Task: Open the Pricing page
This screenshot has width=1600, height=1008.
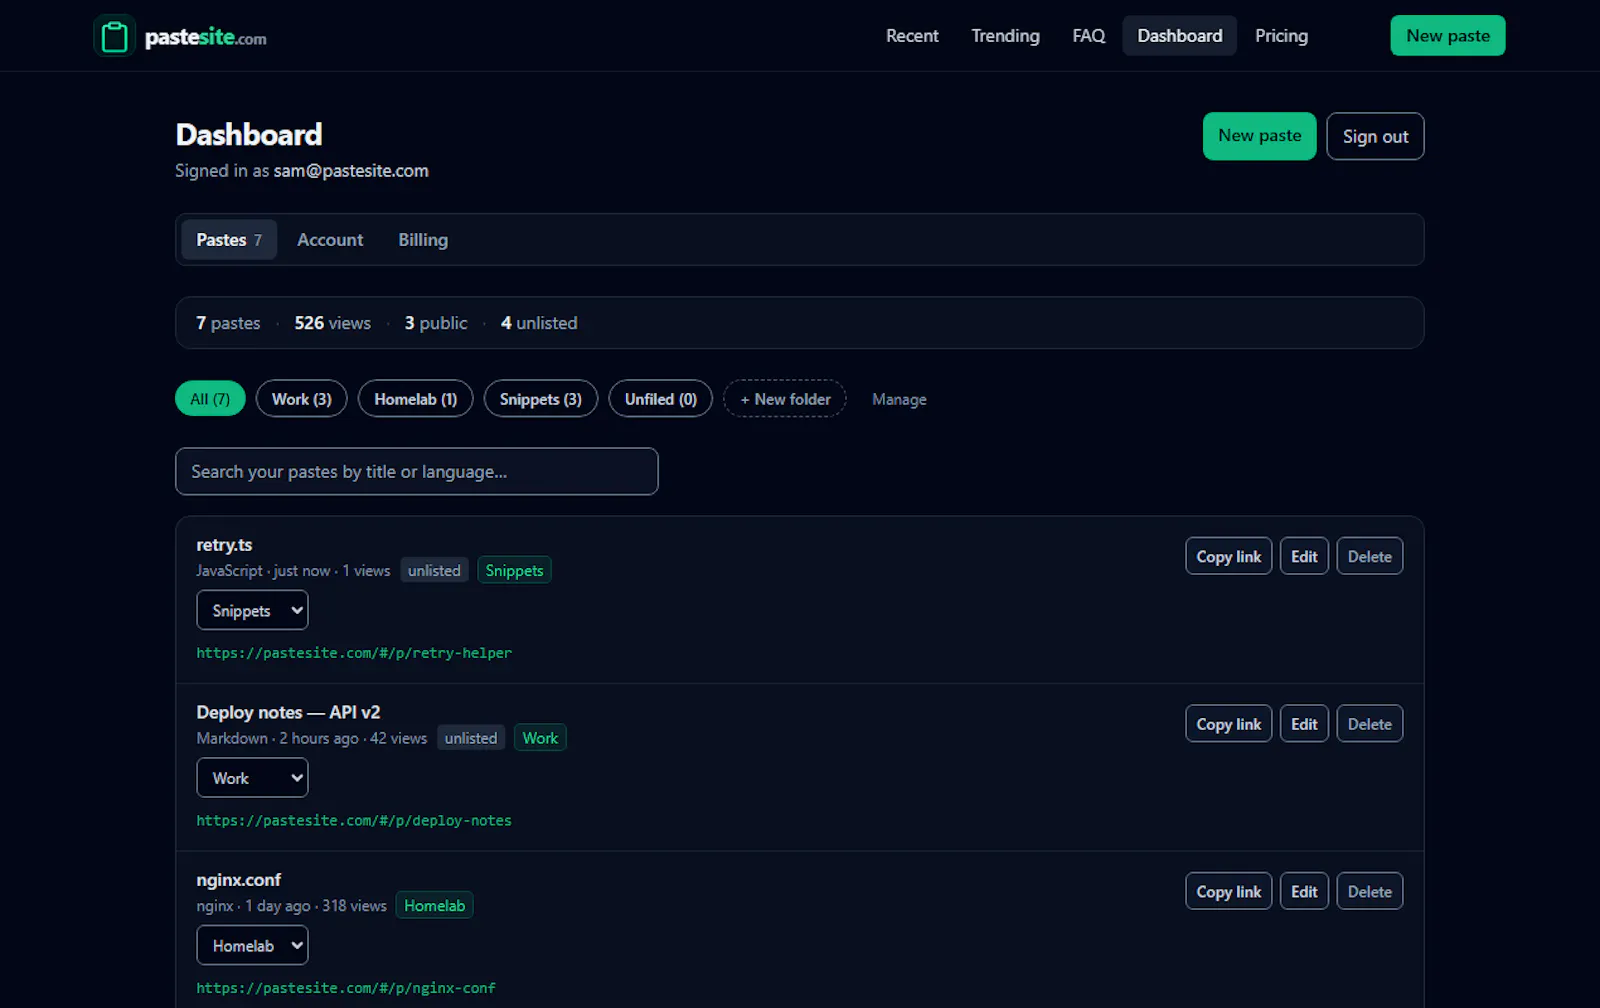Action: [1281, 36]
